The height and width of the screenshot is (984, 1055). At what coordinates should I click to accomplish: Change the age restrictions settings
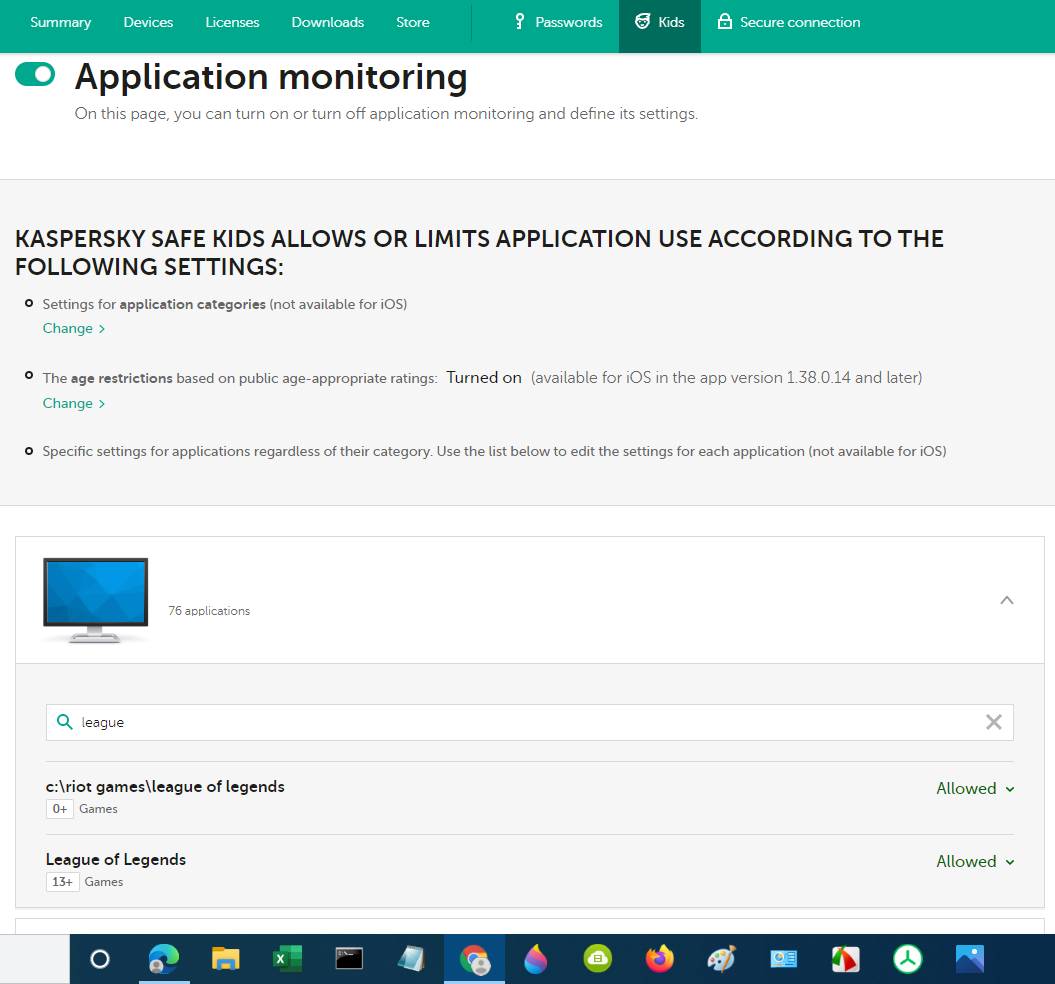click(x=73, y=403)
